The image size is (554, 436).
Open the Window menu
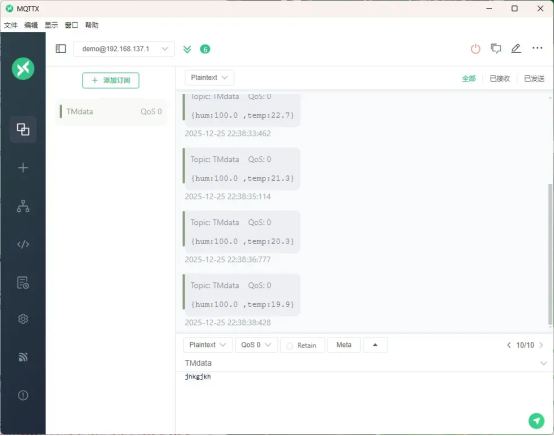coord(71,25)
